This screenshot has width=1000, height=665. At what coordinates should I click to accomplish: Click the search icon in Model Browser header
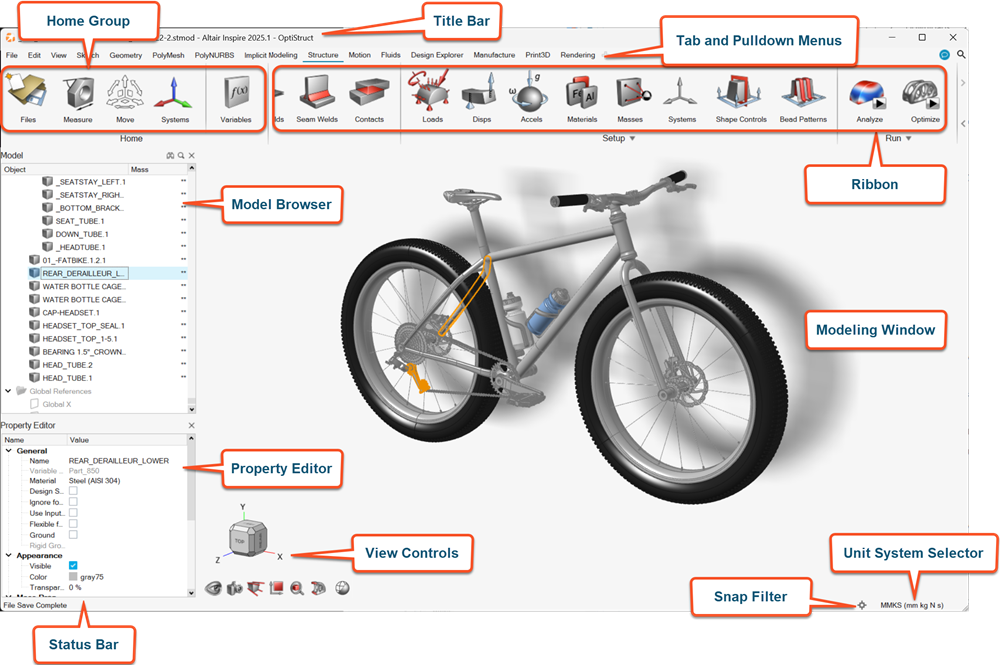[181, 156]
